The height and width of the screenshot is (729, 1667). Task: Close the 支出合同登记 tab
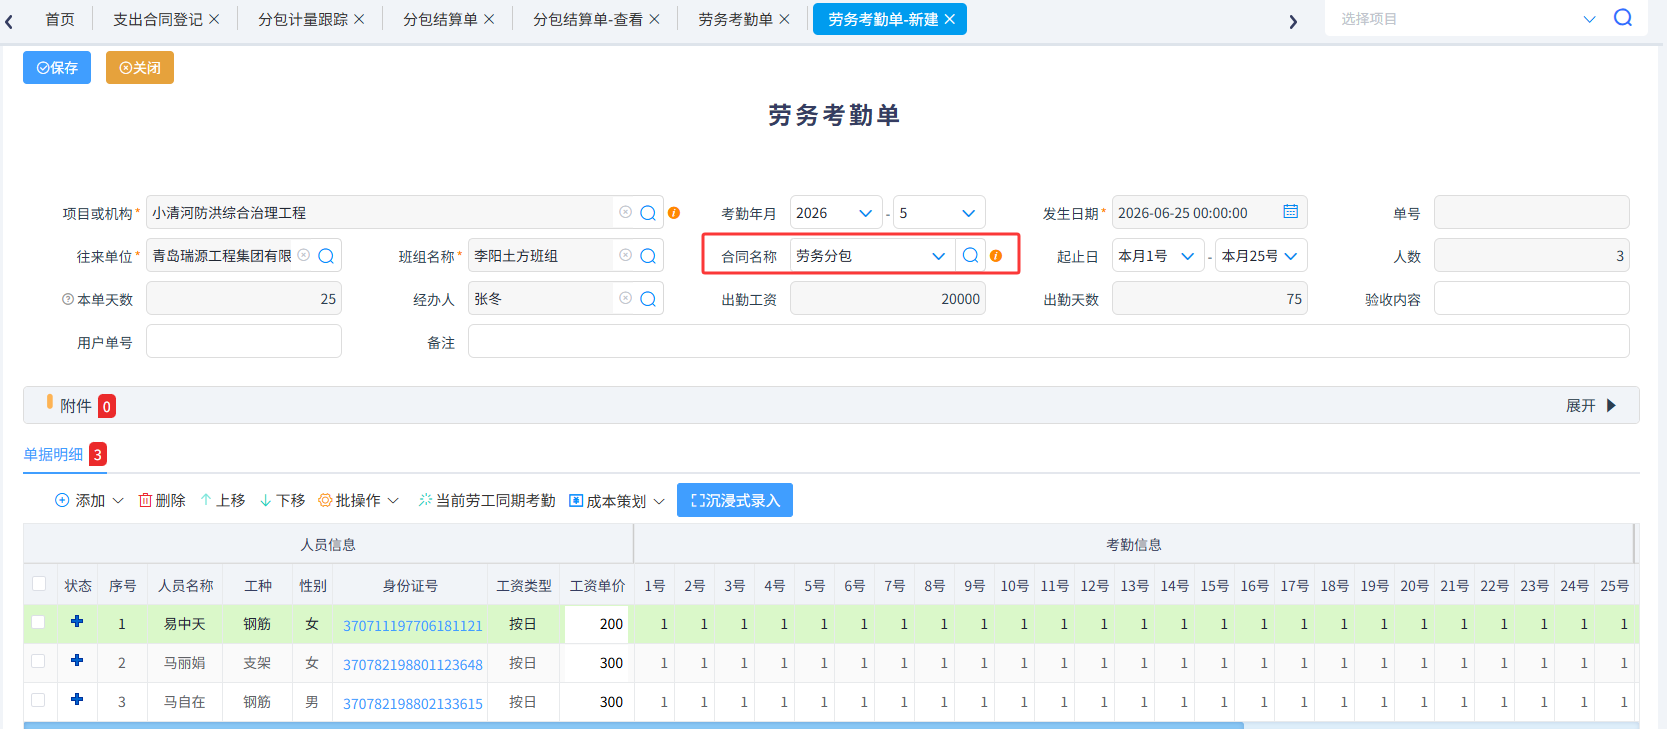pyautogui.click(x=214, y=19)
